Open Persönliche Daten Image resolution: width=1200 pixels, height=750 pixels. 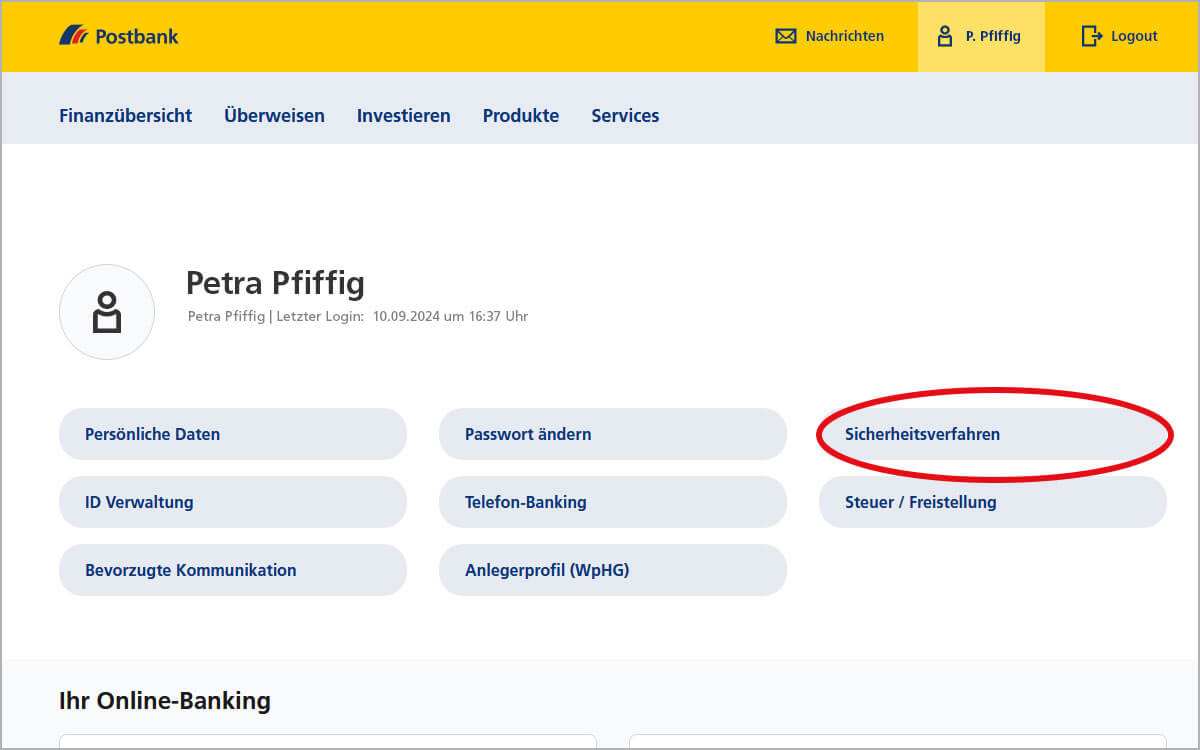click(232, 434)
